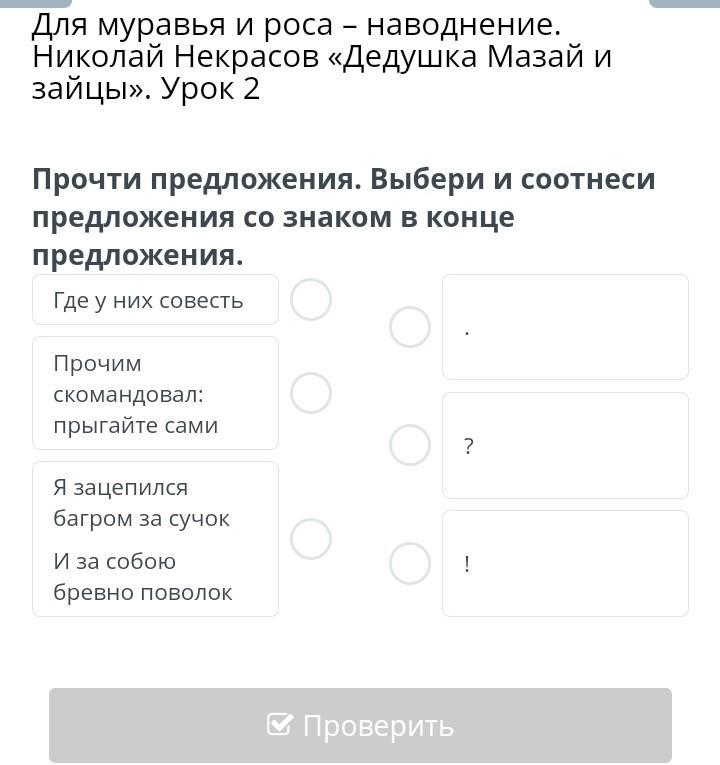
Task: Click the 'И за собою бревно поволок' text
Action: click(142, 577)
